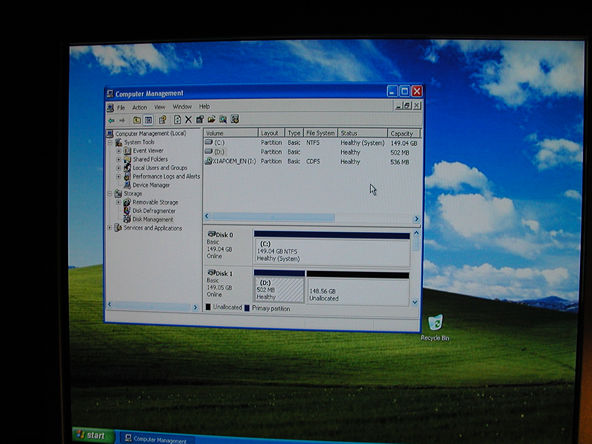The image size is (592, 444).
Task: Open the Properties toolbar icon
Action: [163, 120]
